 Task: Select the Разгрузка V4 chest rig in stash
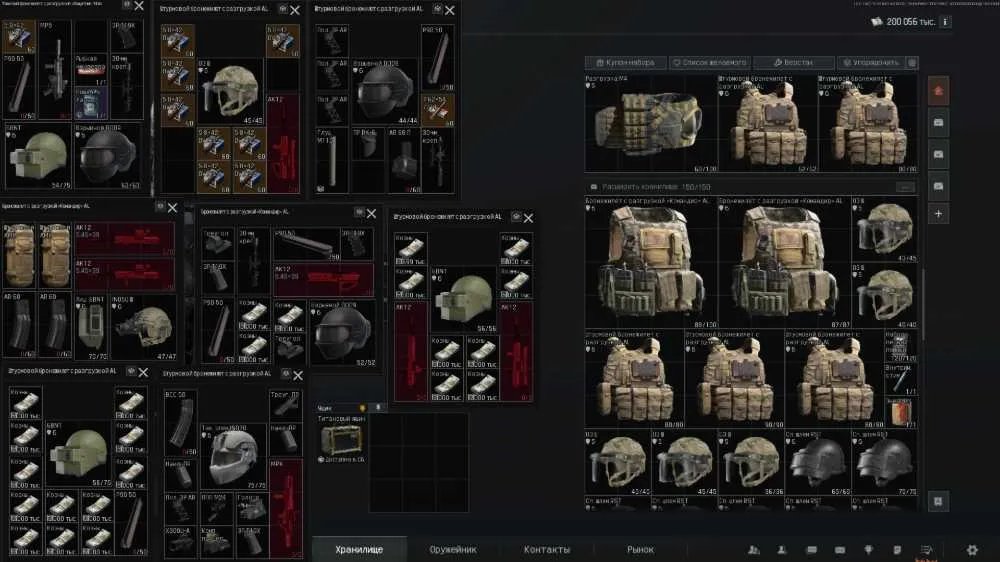(x=651, y=124)
